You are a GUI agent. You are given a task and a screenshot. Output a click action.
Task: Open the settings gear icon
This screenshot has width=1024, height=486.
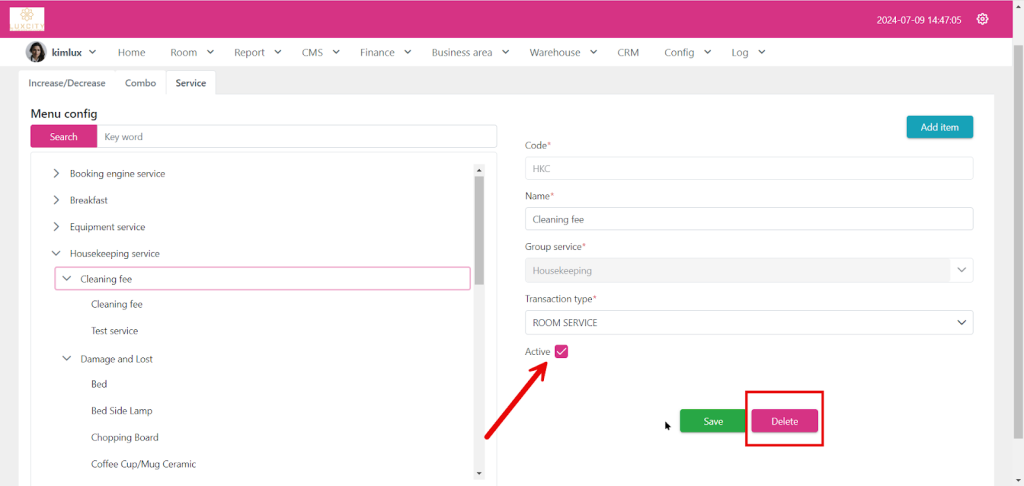[982, 19]
